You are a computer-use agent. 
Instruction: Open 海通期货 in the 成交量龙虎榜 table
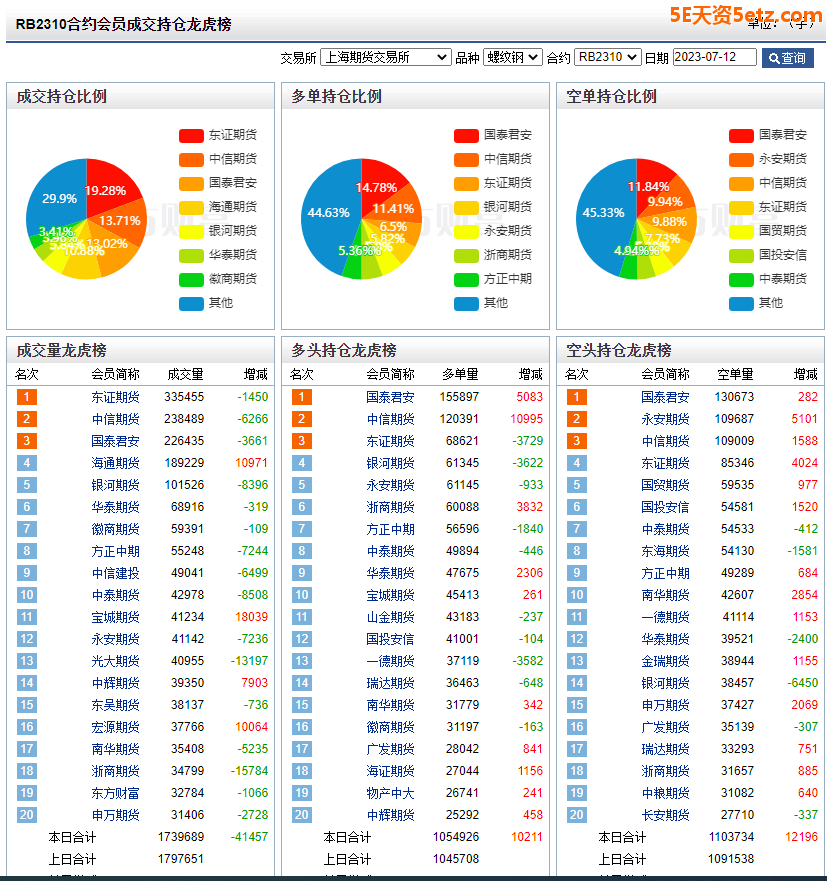pos(115,463)
